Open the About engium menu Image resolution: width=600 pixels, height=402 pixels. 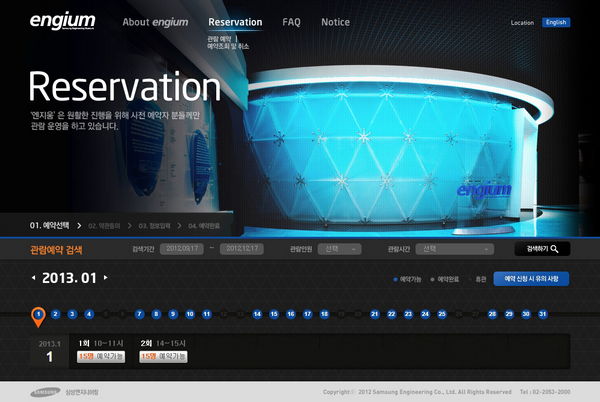[155, 22]
